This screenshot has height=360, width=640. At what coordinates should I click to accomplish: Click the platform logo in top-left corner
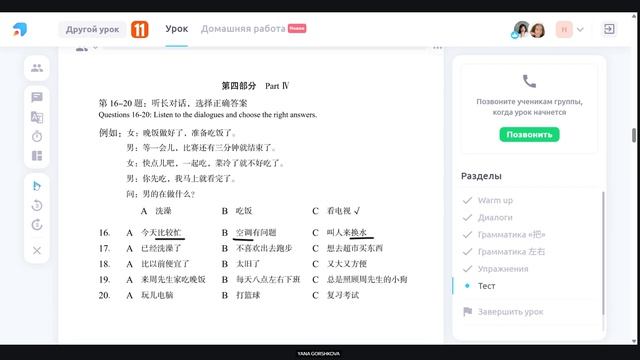pos(20,29)
